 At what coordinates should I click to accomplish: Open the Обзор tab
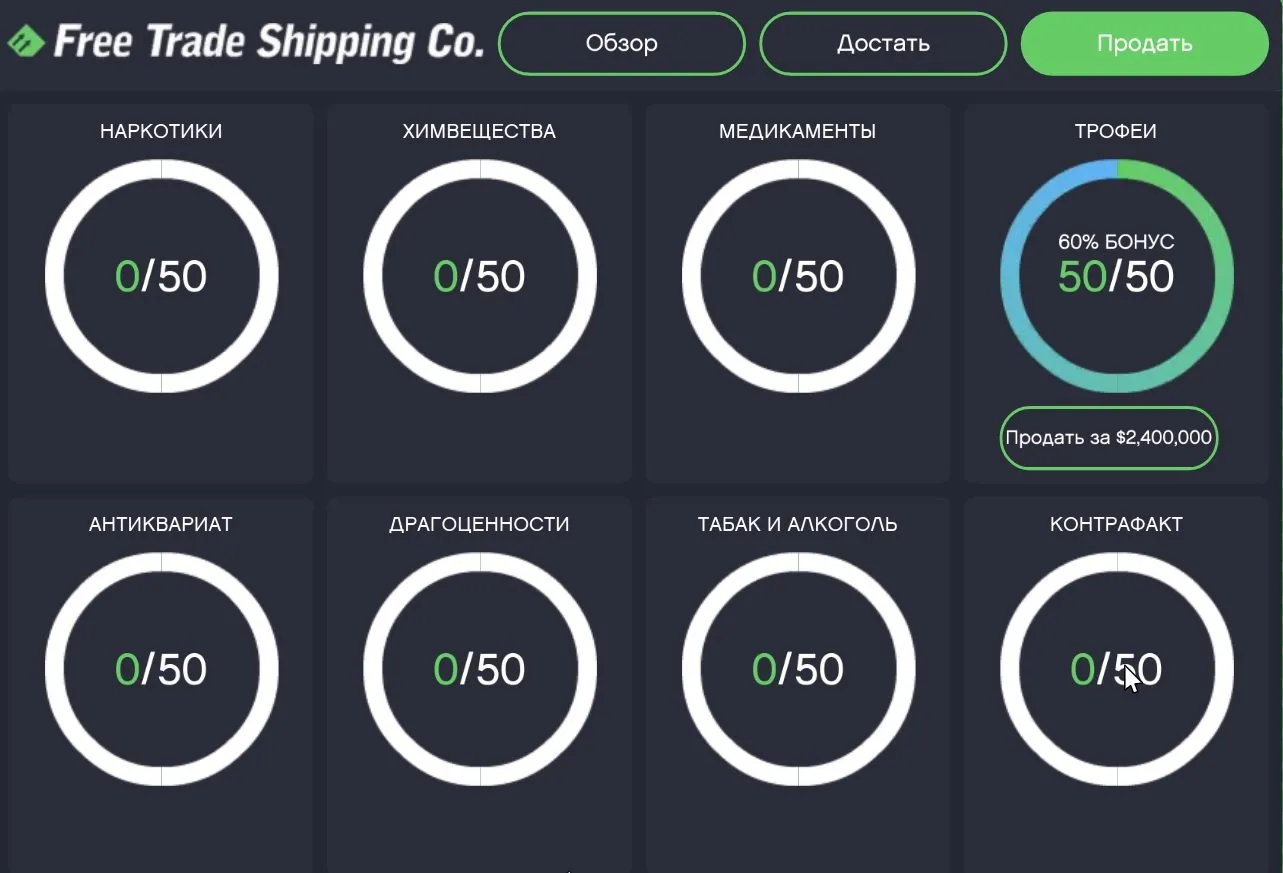coord(621,44)
